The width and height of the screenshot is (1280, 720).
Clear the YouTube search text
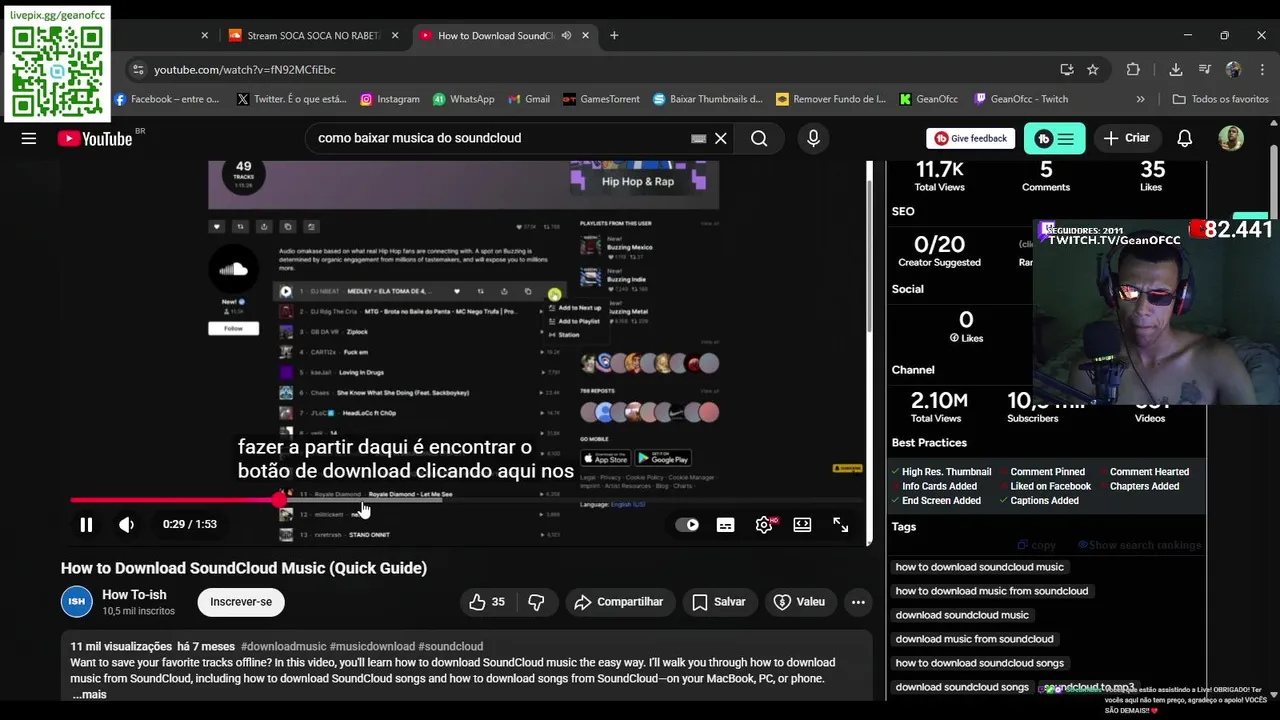click(720, 139)
